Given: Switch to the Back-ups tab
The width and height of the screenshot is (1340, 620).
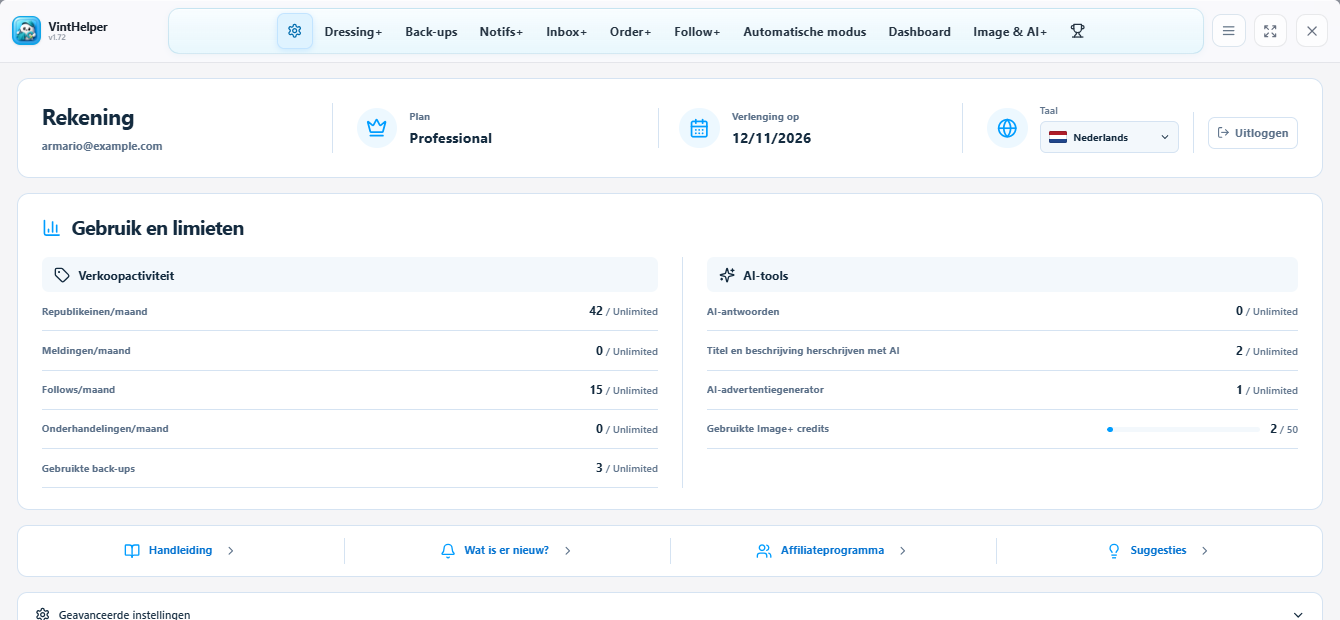Looking at the screenshot, I should (x=431, y=32).
